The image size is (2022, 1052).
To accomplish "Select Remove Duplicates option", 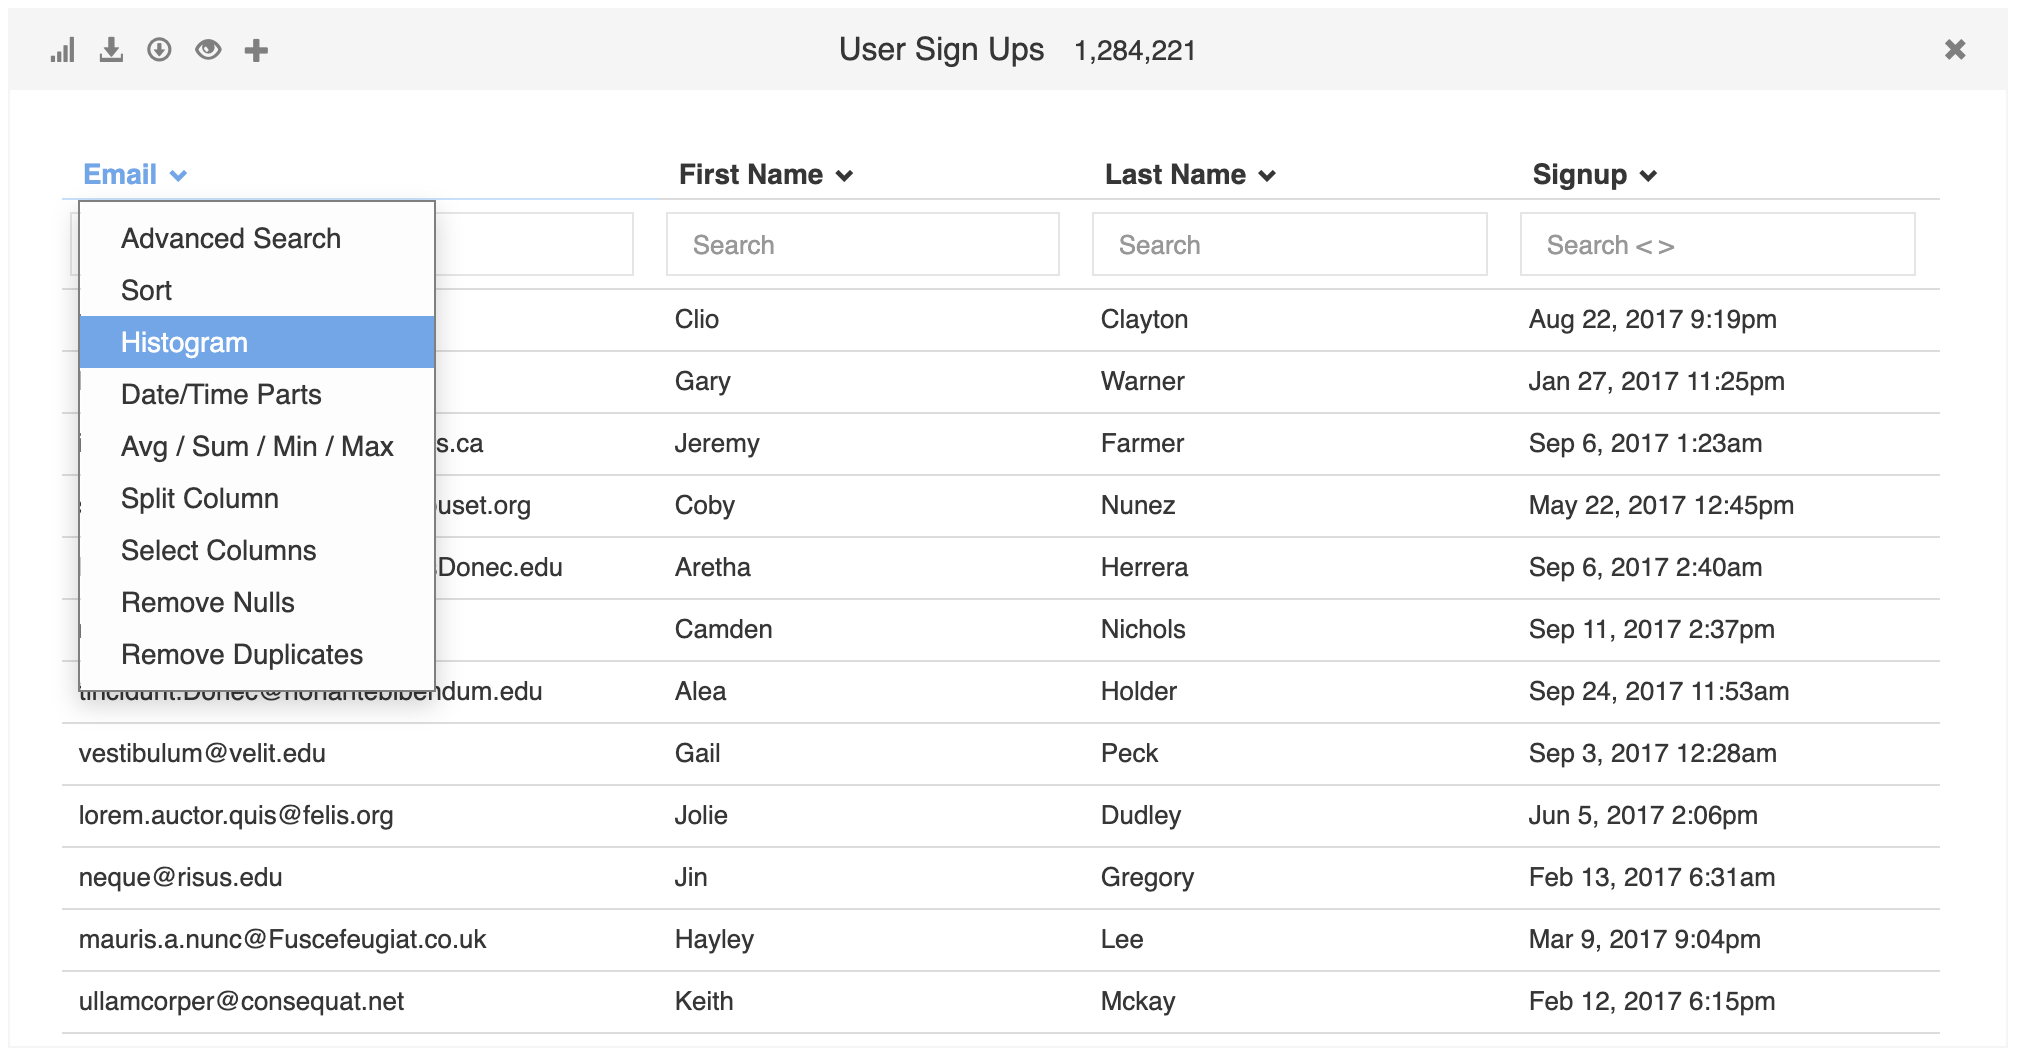I will pos(257,654).
